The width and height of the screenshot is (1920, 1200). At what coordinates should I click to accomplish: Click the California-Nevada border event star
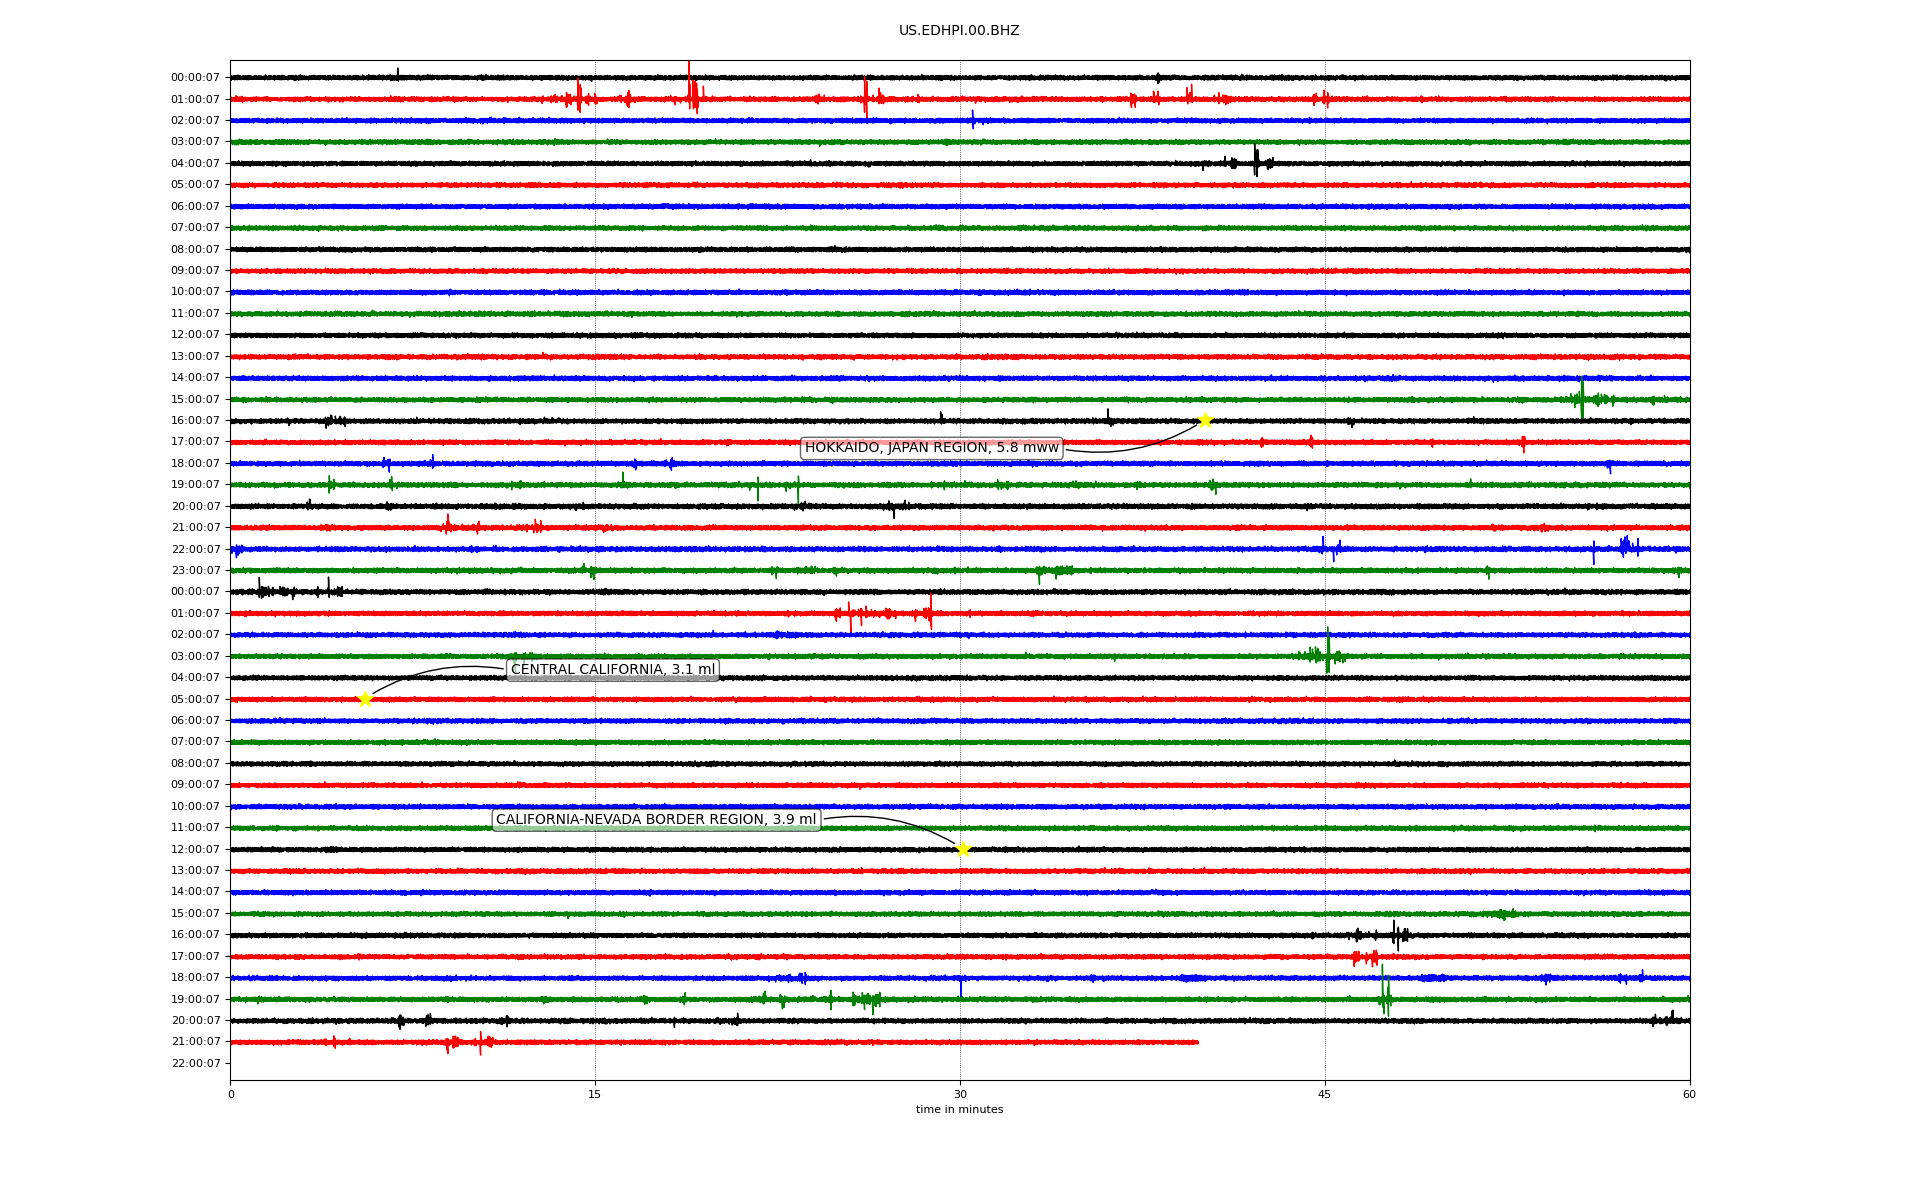pyautogui.click(x=963, y=849)
